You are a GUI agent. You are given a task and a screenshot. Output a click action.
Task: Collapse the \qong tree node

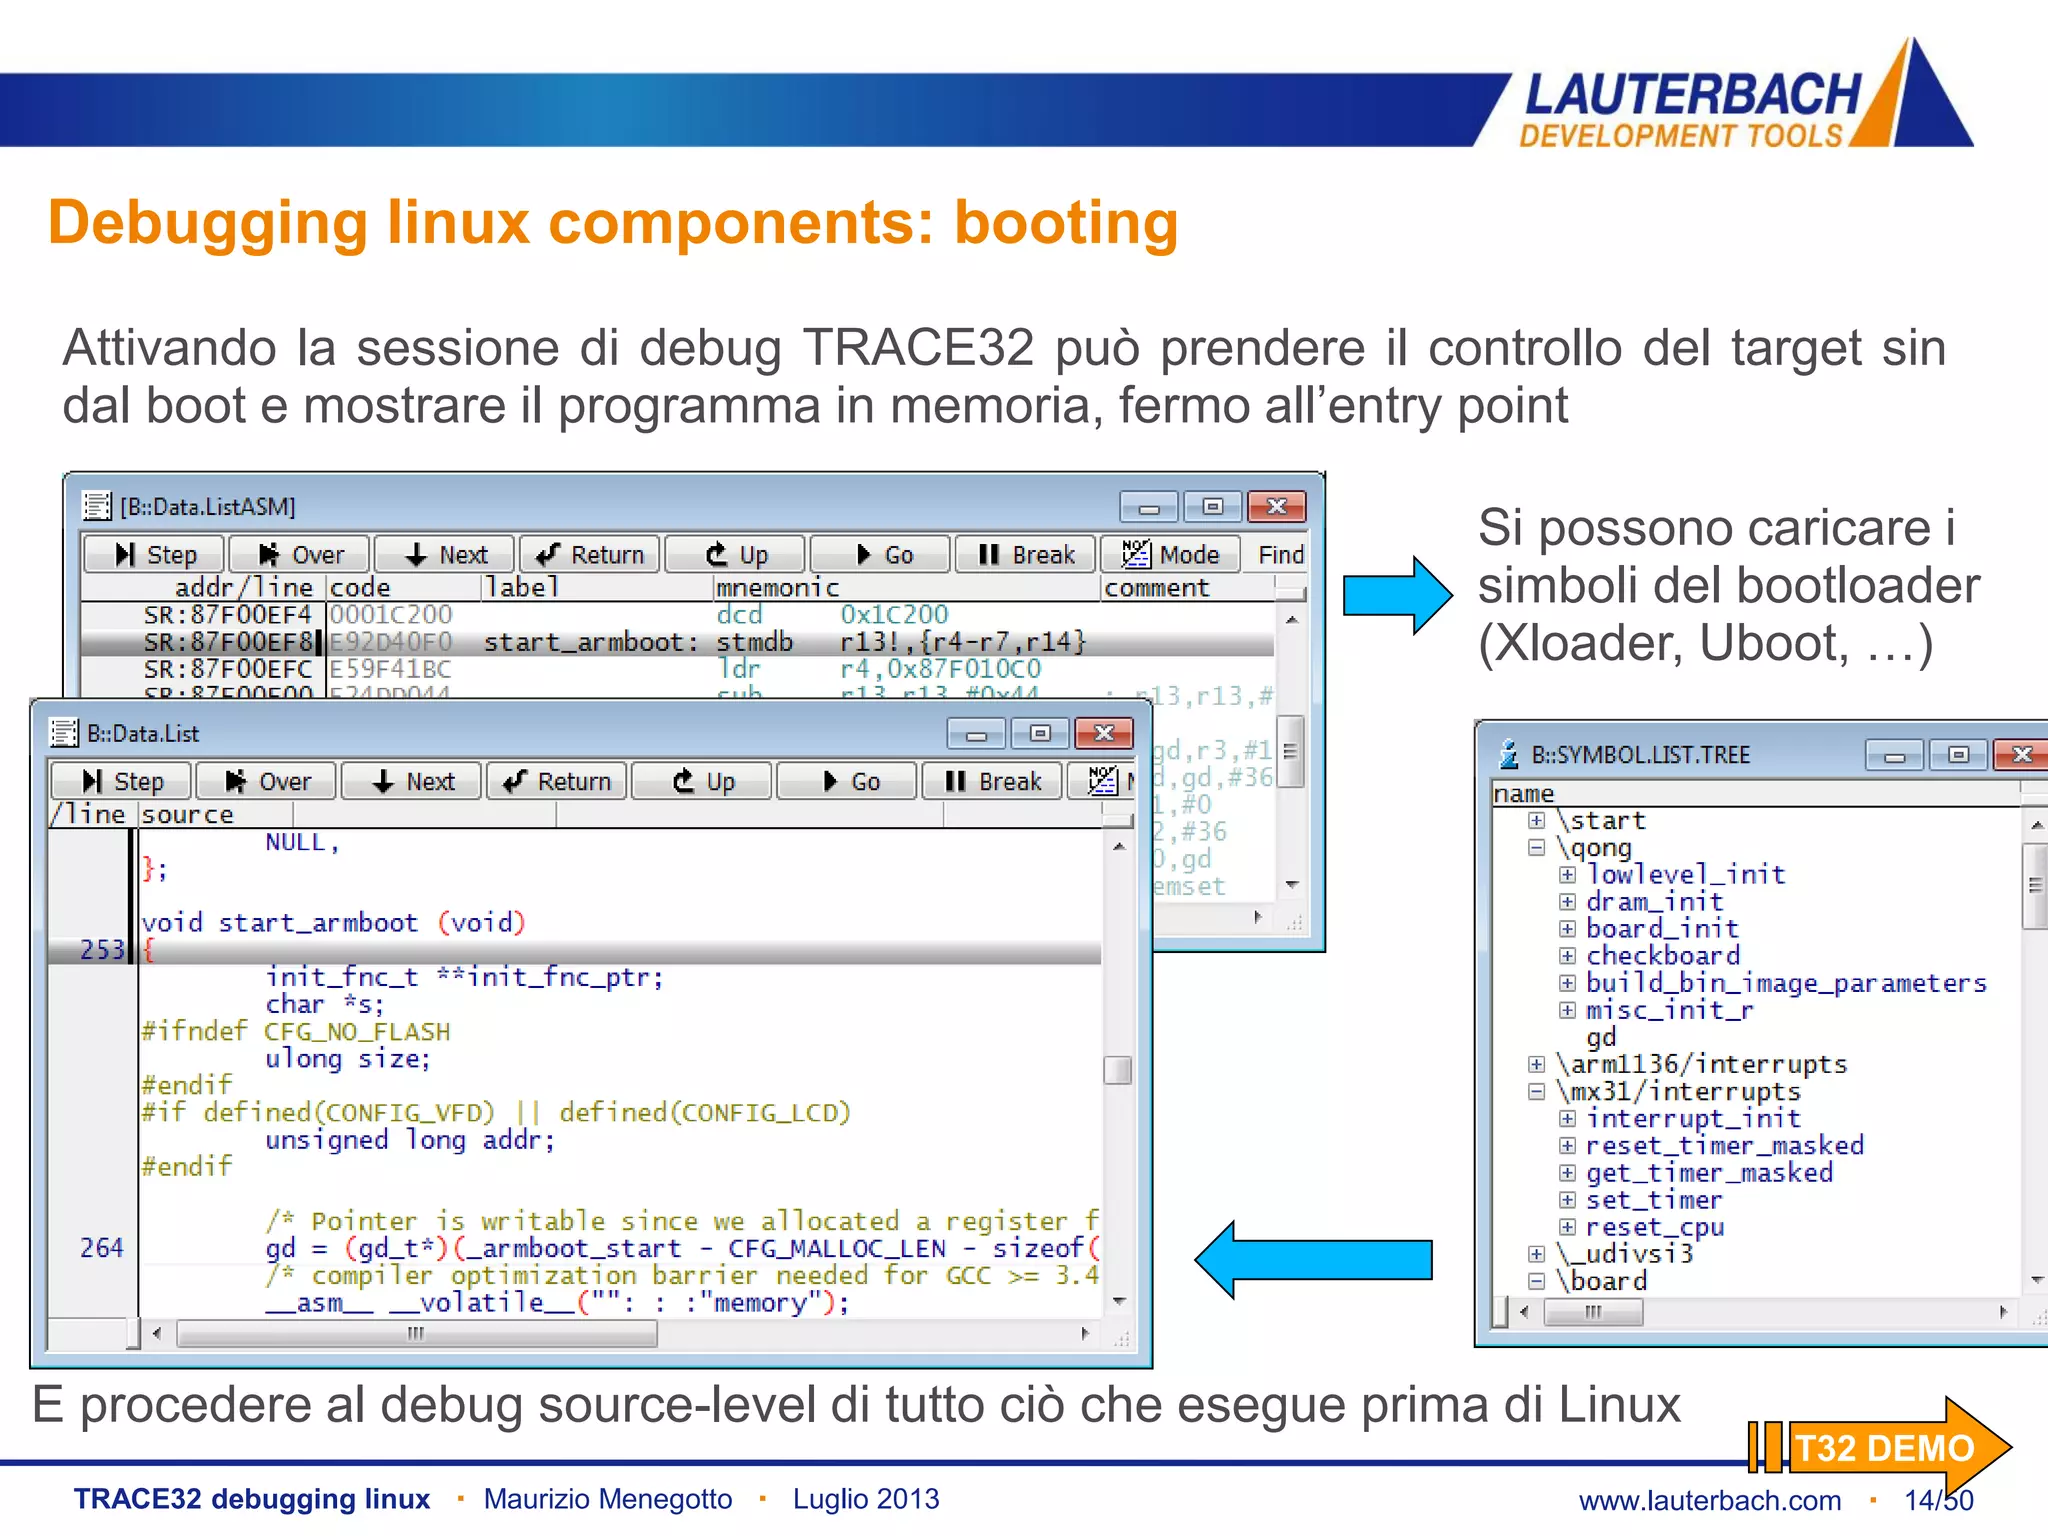point(1537,848)
